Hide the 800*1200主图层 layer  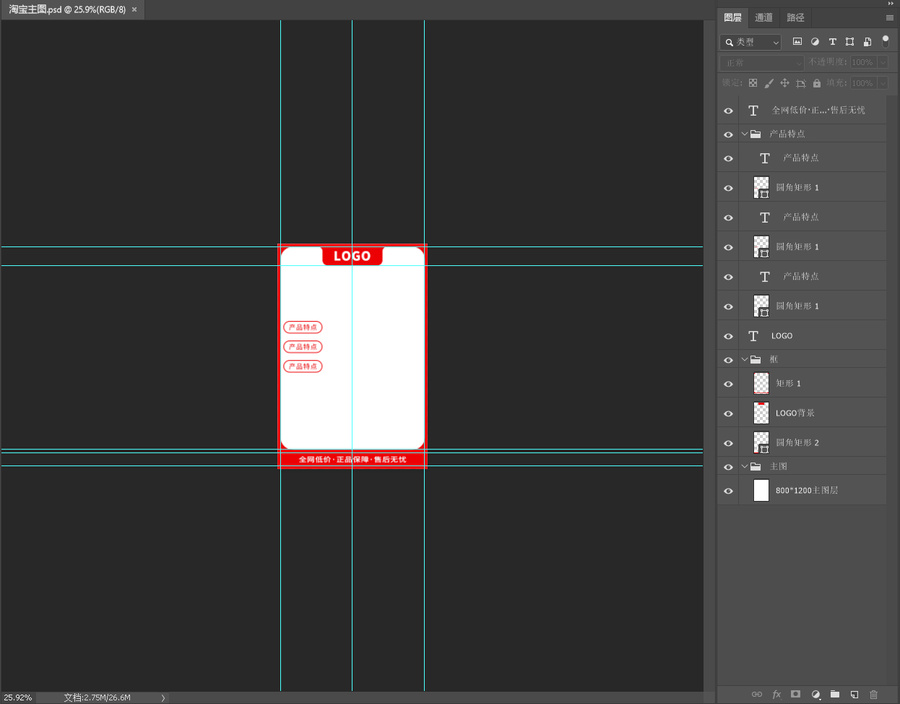[x=728, y=491]
